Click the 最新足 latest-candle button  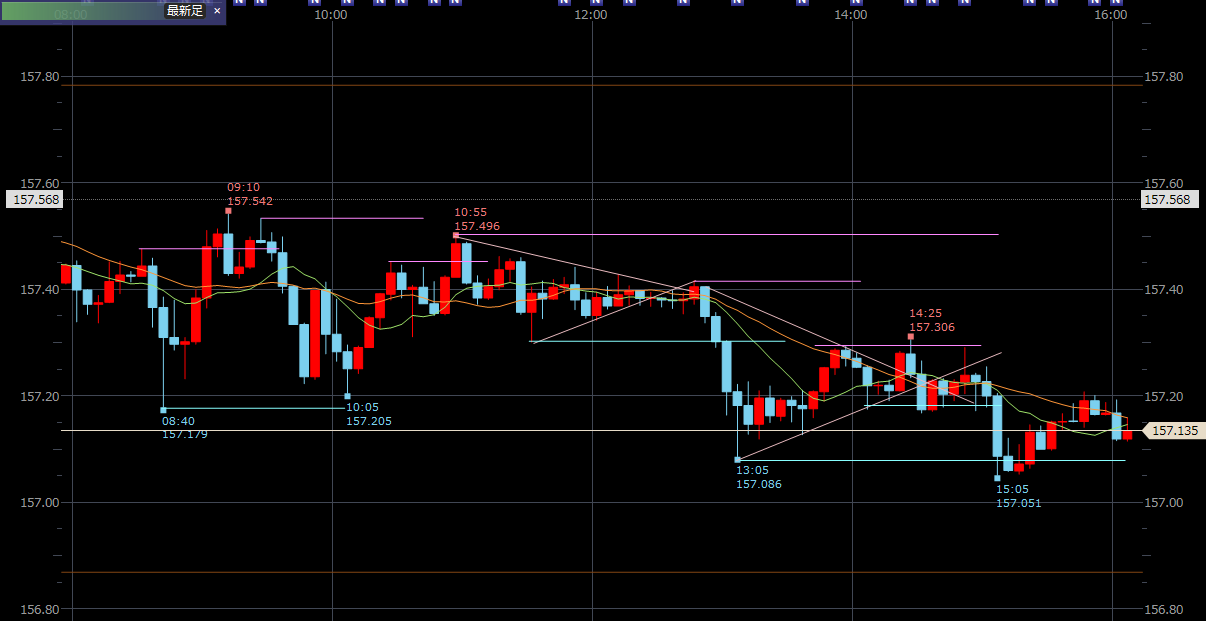[x=184, y=11]
